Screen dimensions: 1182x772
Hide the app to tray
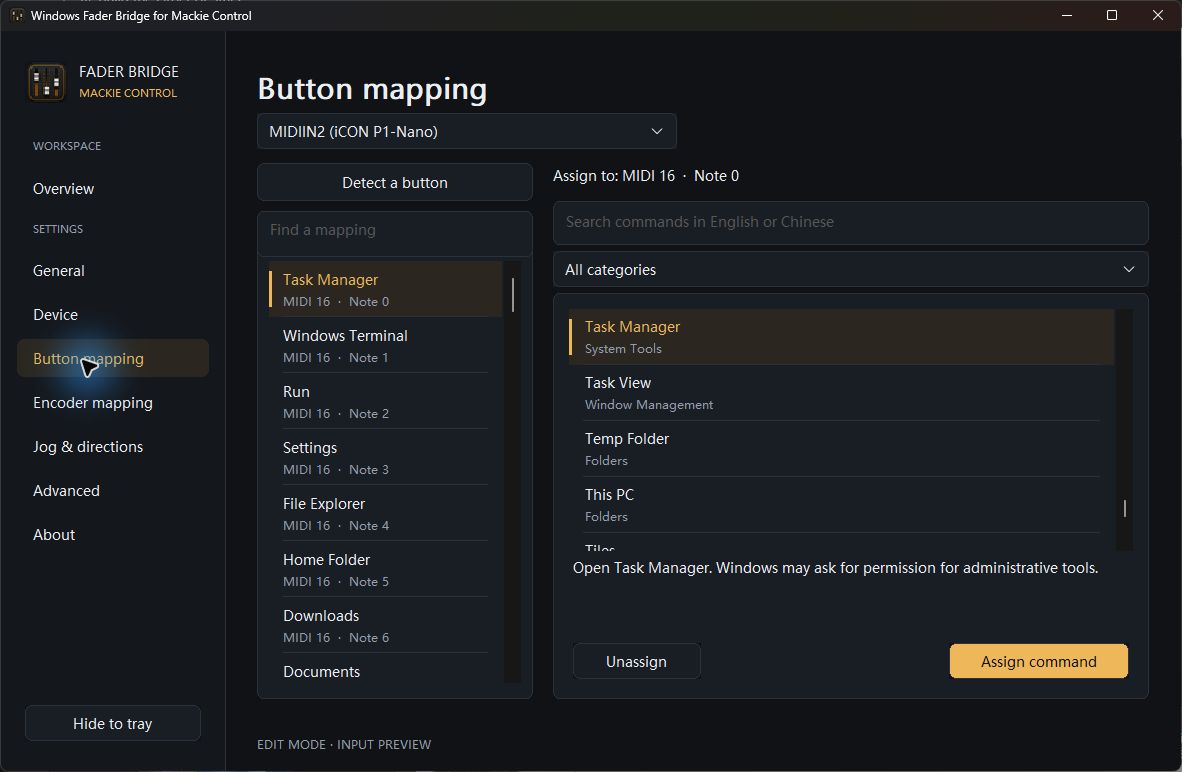point(112,724)
